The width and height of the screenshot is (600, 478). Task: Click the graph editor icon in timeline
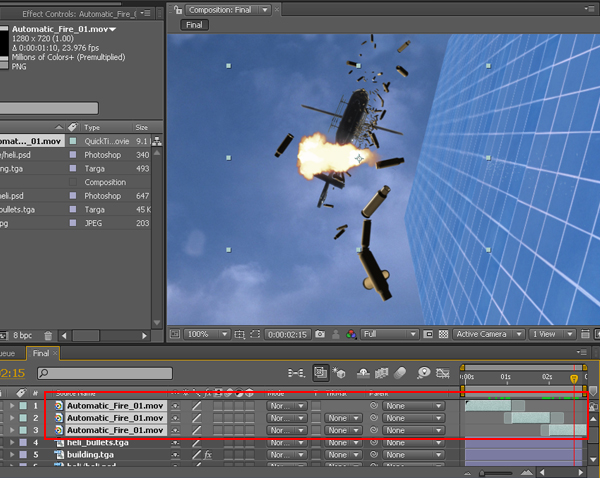(443, 373)
